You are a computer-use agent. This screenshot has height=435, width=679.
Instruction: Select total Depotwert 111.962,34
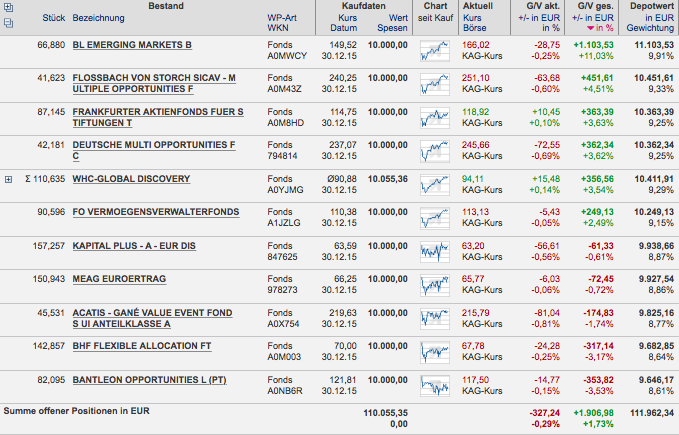click(x=652, y=413)
